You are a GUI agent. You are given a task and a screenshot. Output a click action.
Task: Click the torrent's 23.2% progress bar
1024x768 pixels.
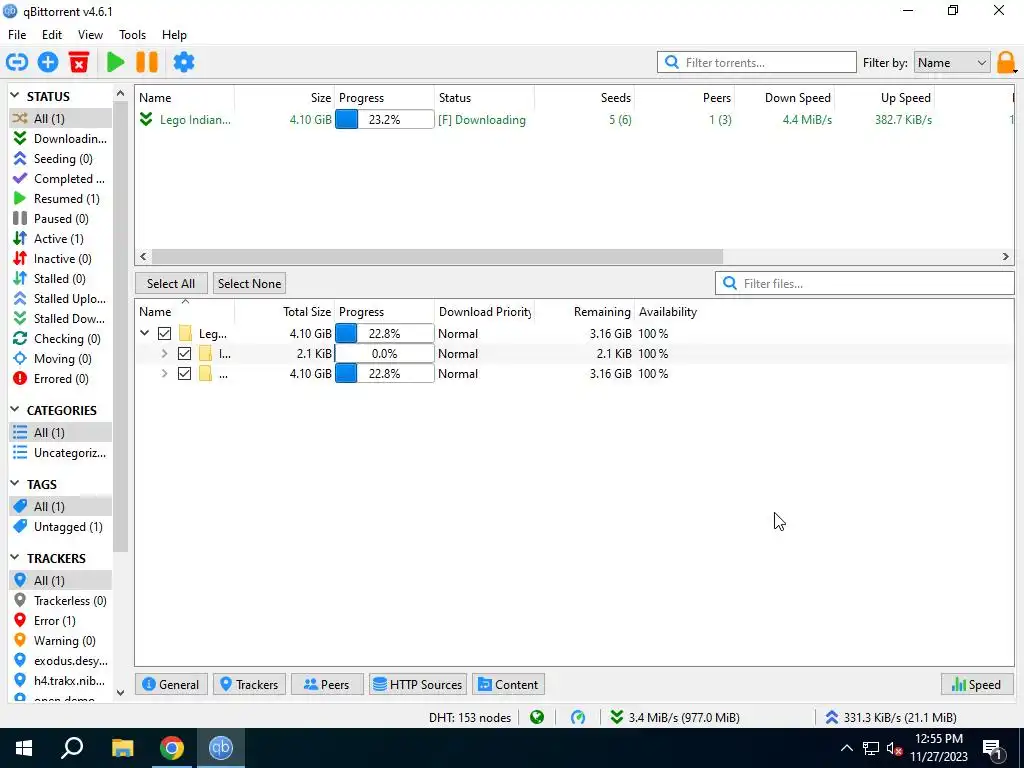(x=385, y=120)
